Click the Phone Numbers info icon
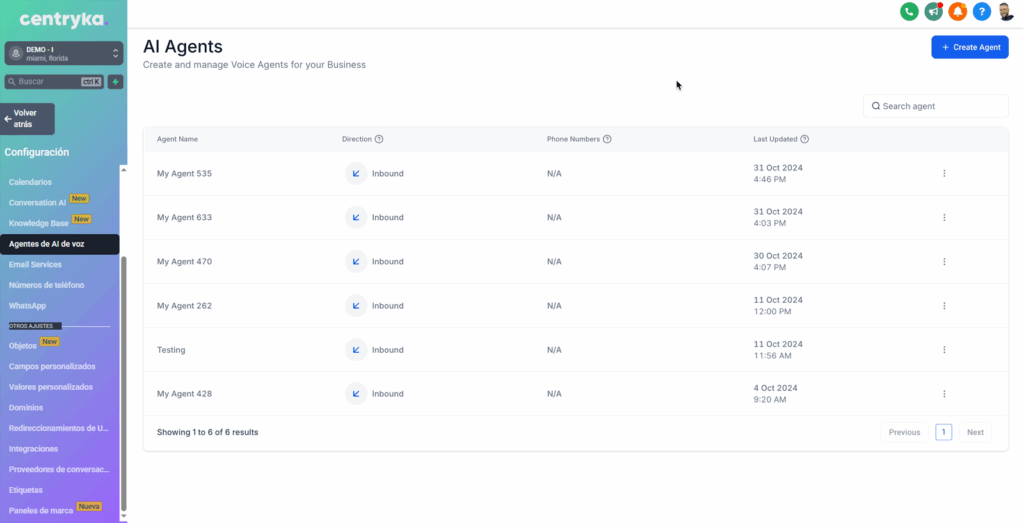The height and width of the screenshot is (523, 1024). tap(607, 139)
